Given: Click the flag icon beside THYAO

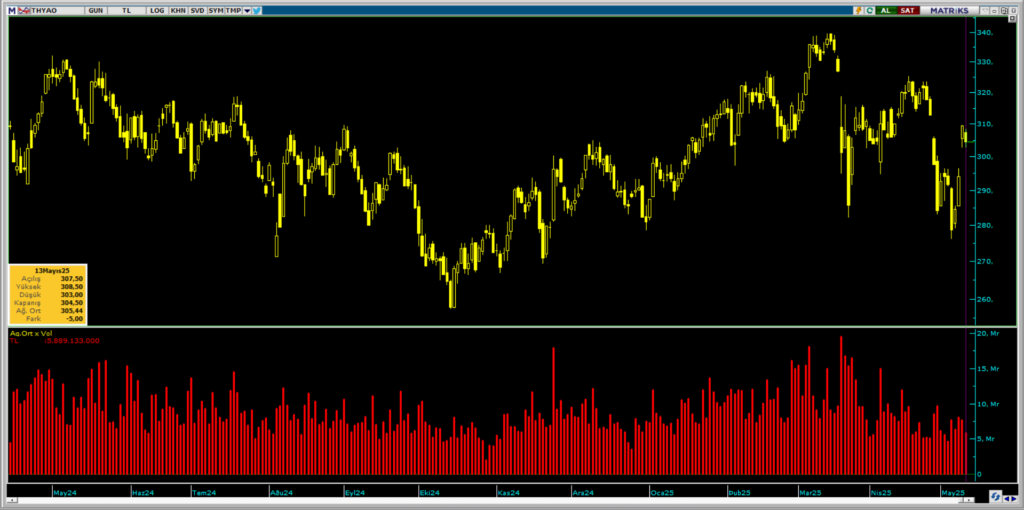Looking at the screenshot, I should click(24, 9).
